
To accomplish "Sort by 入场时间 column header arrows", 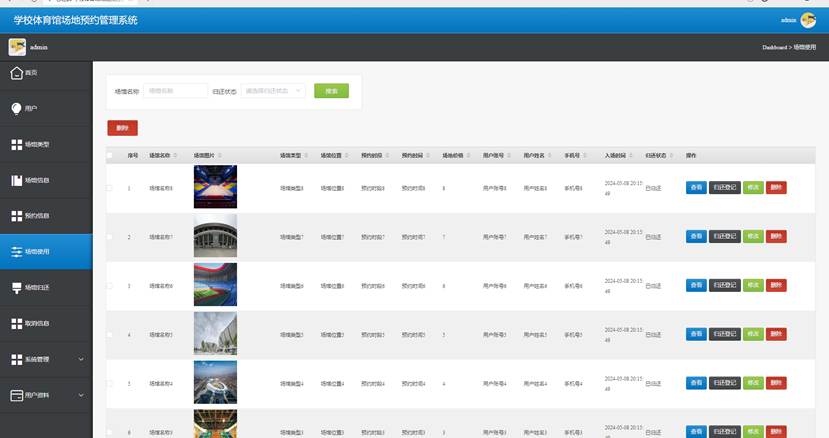I will pos(631,156).
